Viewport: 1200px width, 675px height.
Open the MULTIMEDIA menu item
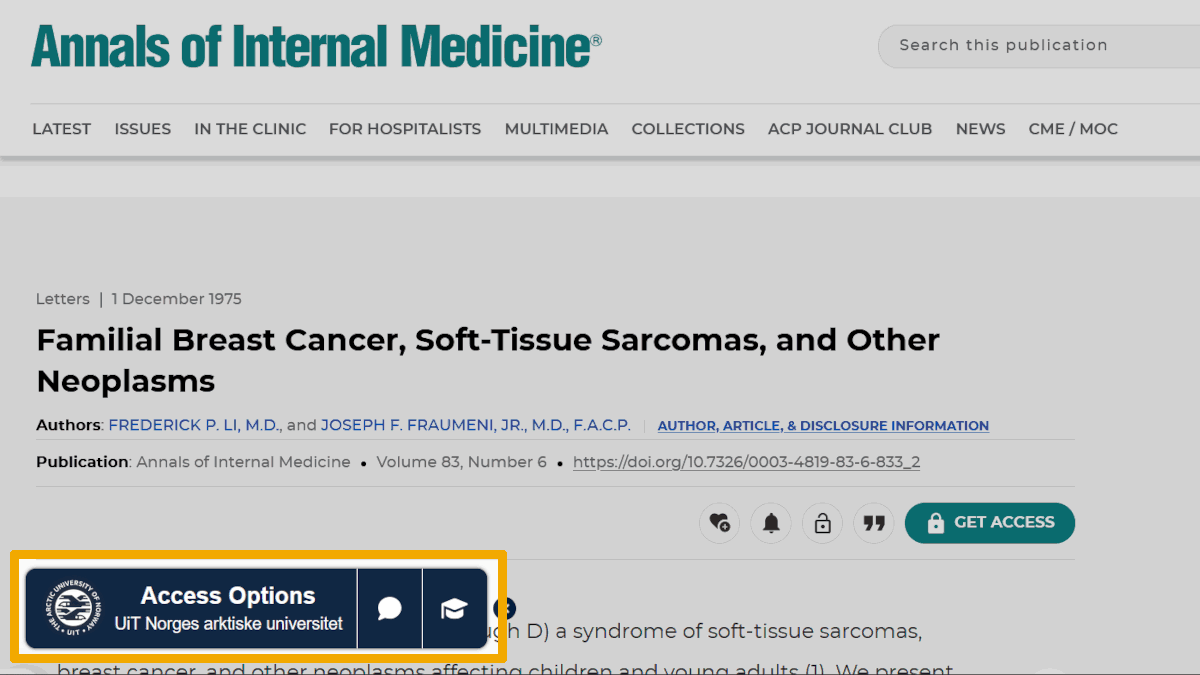556,129
